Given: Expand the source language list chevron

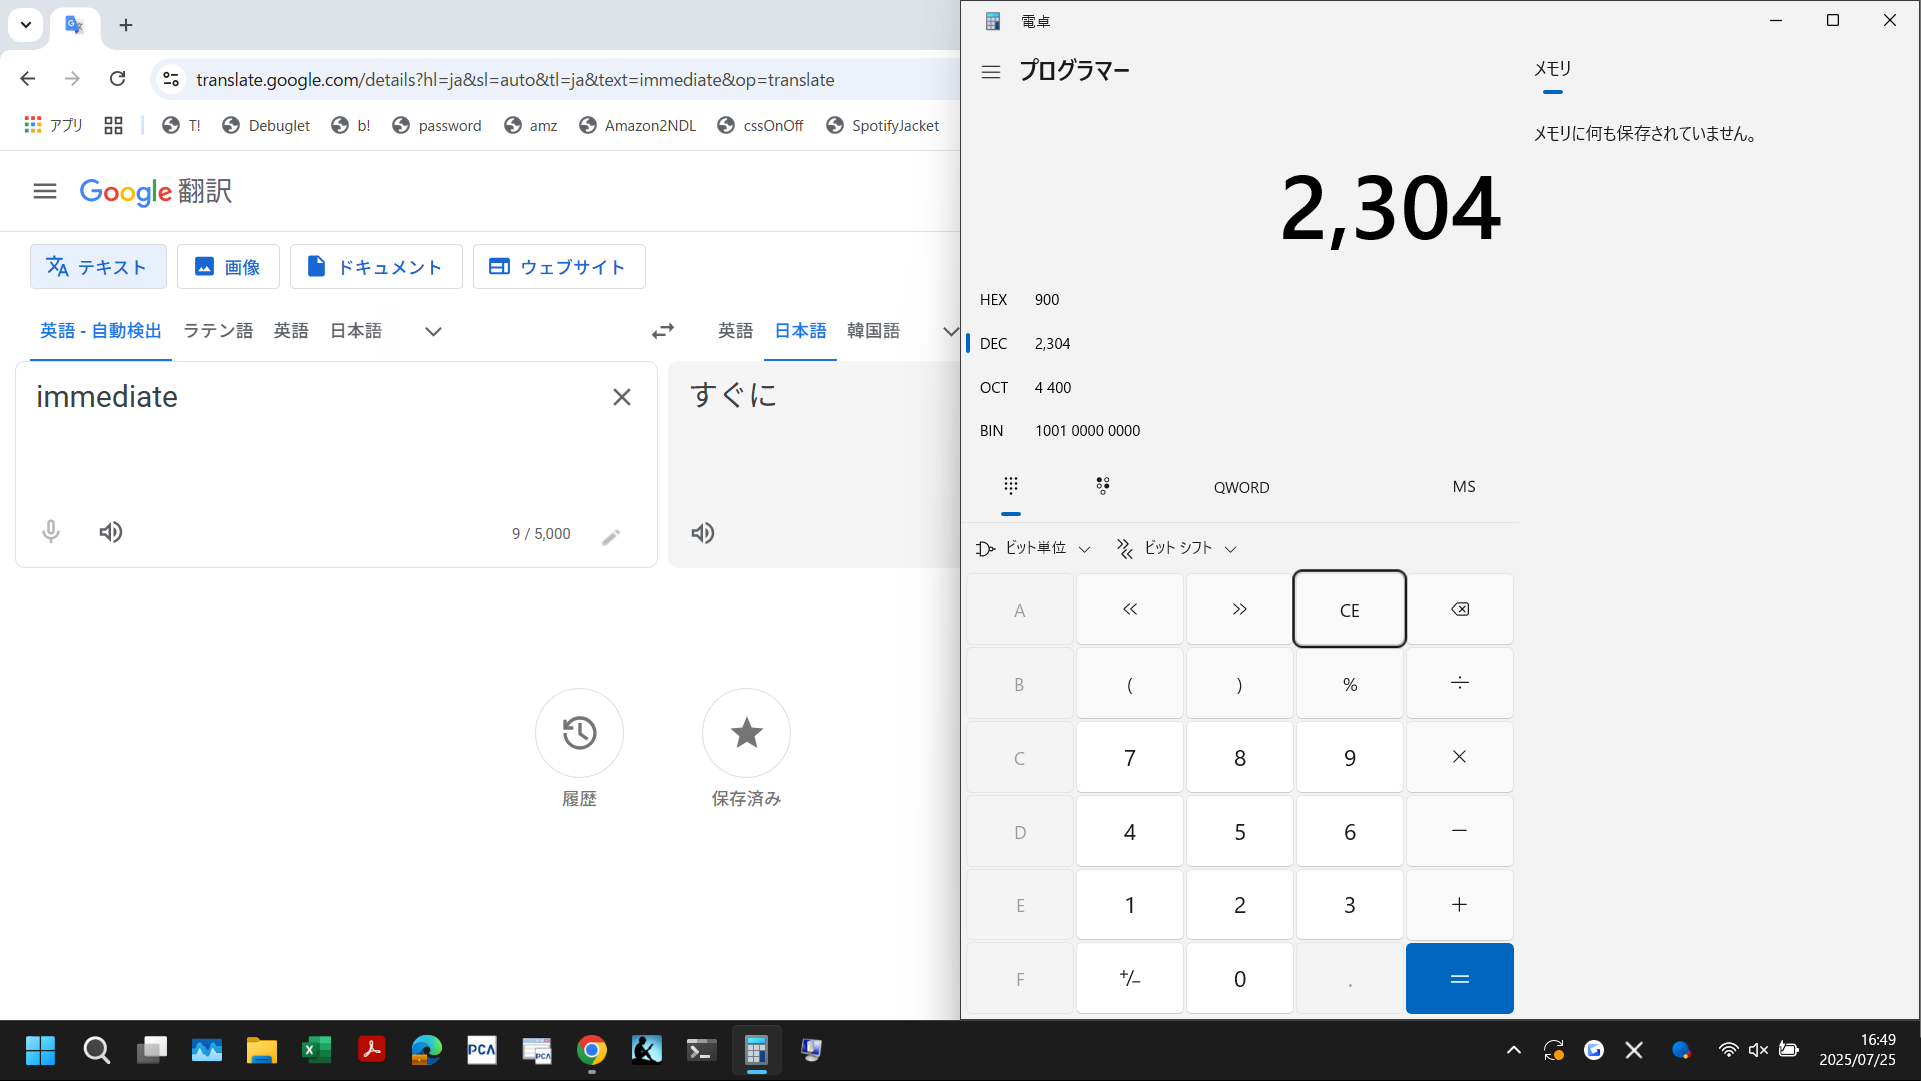Looking at the screenshot, I should click(x=433, y=331).
